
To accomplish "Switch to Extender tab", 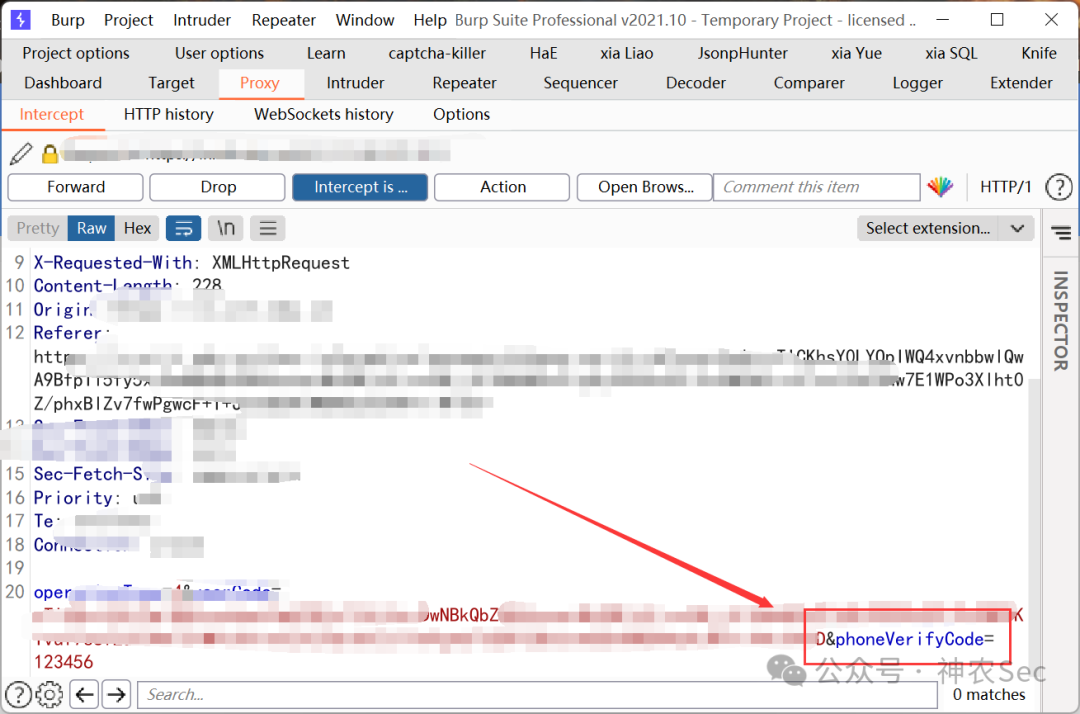I will [1021, 83].
